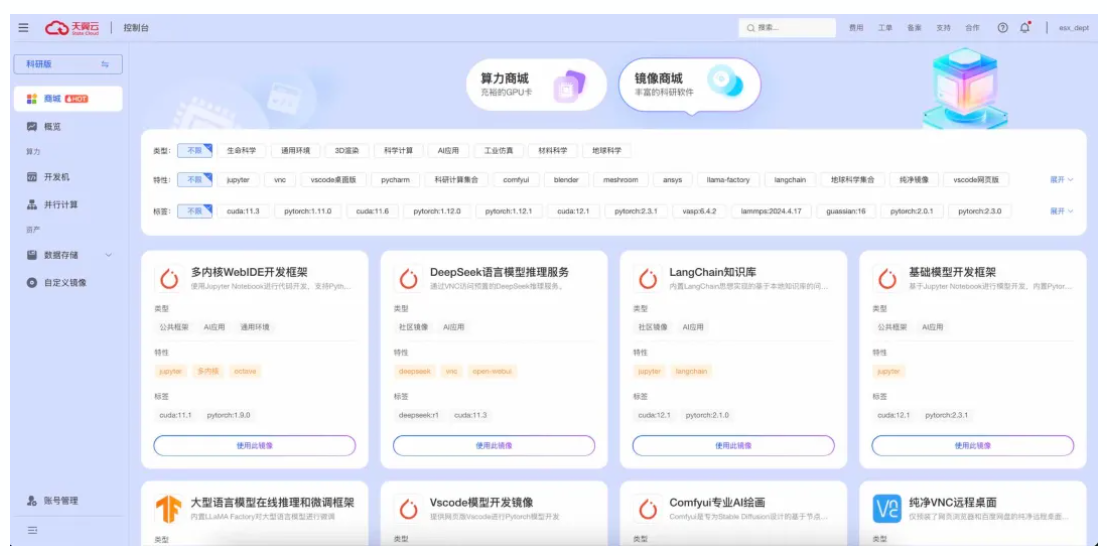Open the help question mark icon
Screen dimensions: 1107x555
point(1003,28)
